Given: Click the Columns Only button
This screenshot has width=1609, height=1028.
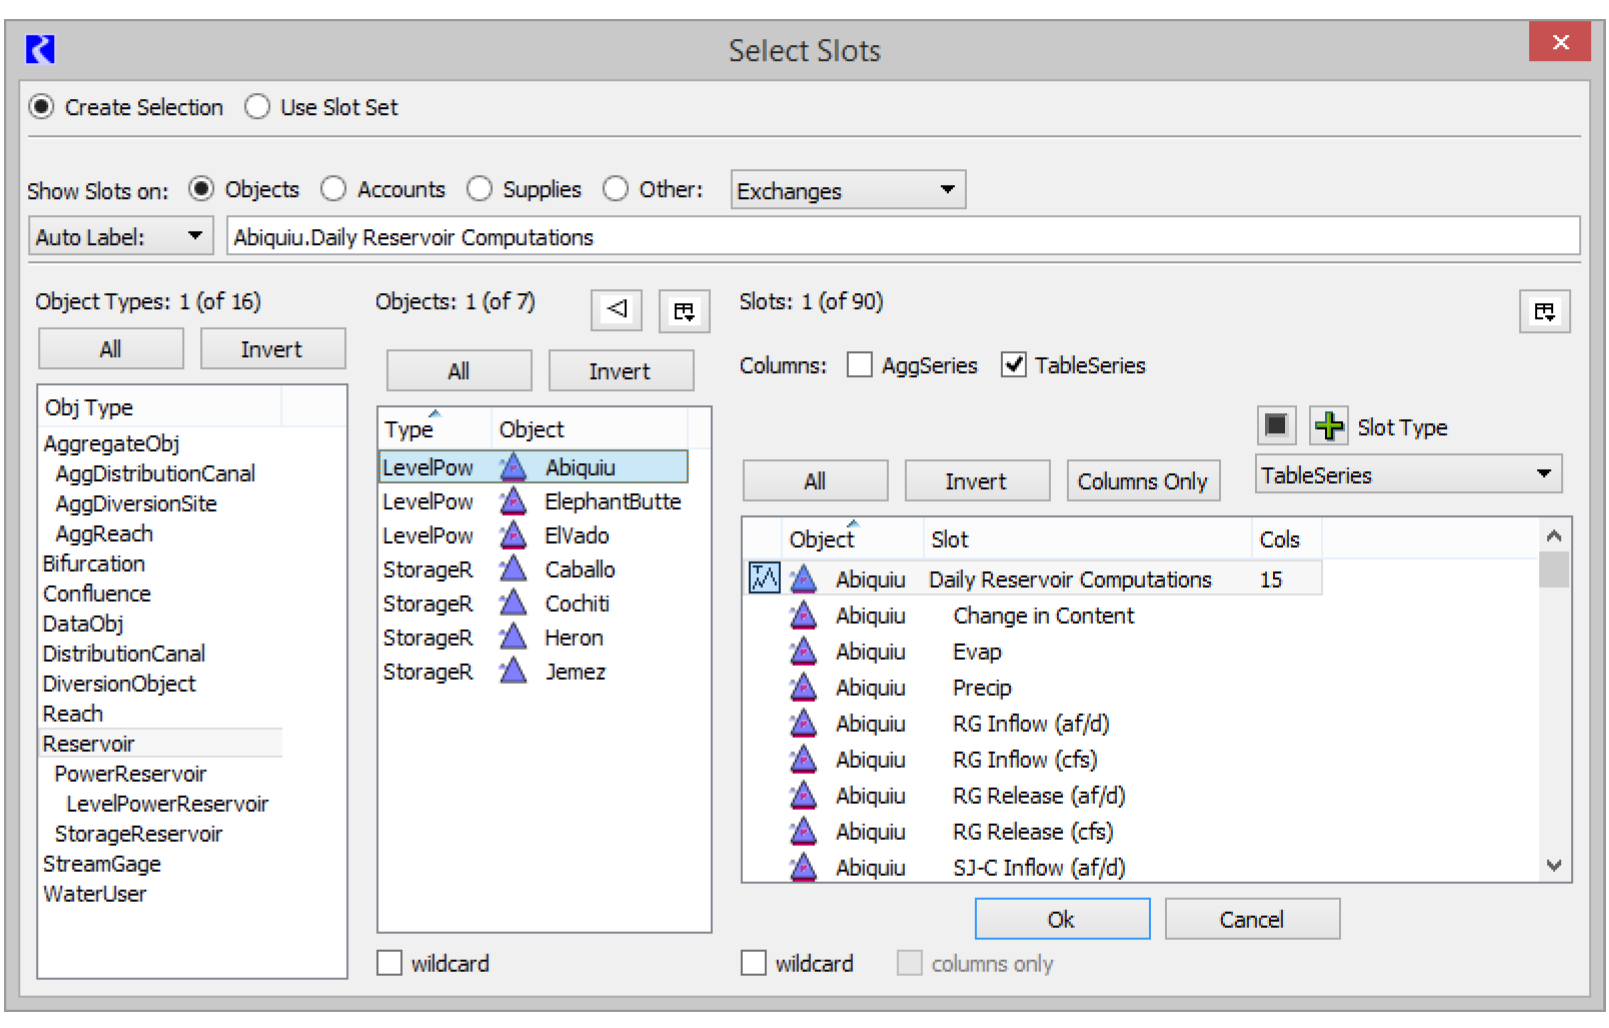Looking at the screenshot, I should pos(1142,481).
